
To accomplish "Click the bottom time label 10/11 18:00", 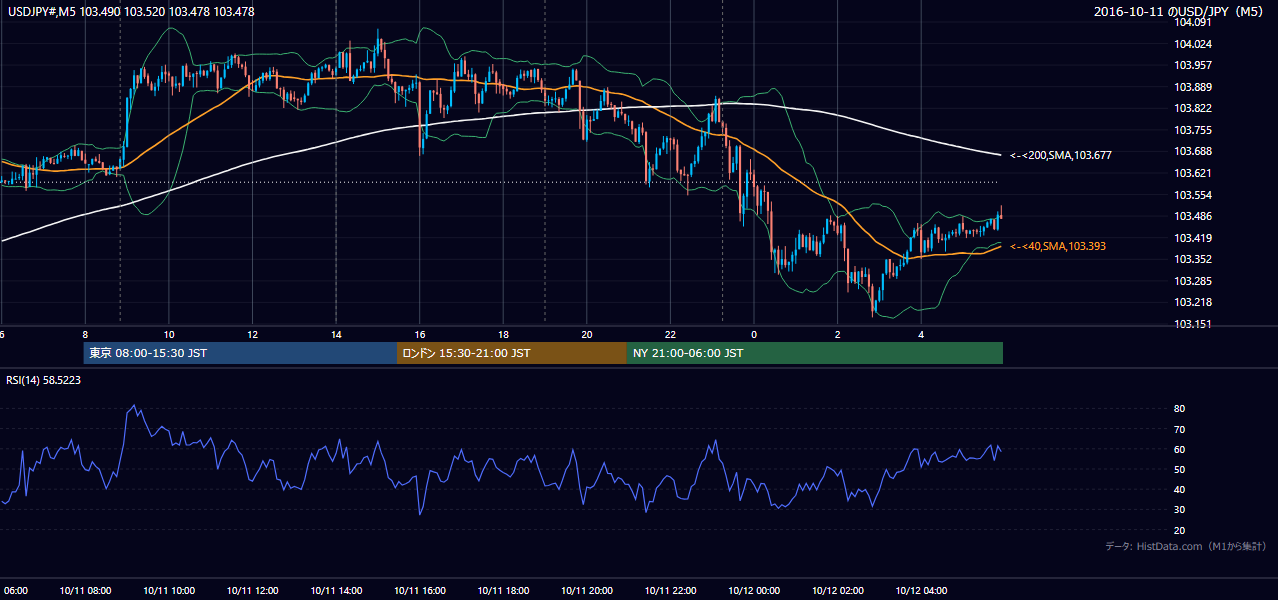I will tap(503, 591).
